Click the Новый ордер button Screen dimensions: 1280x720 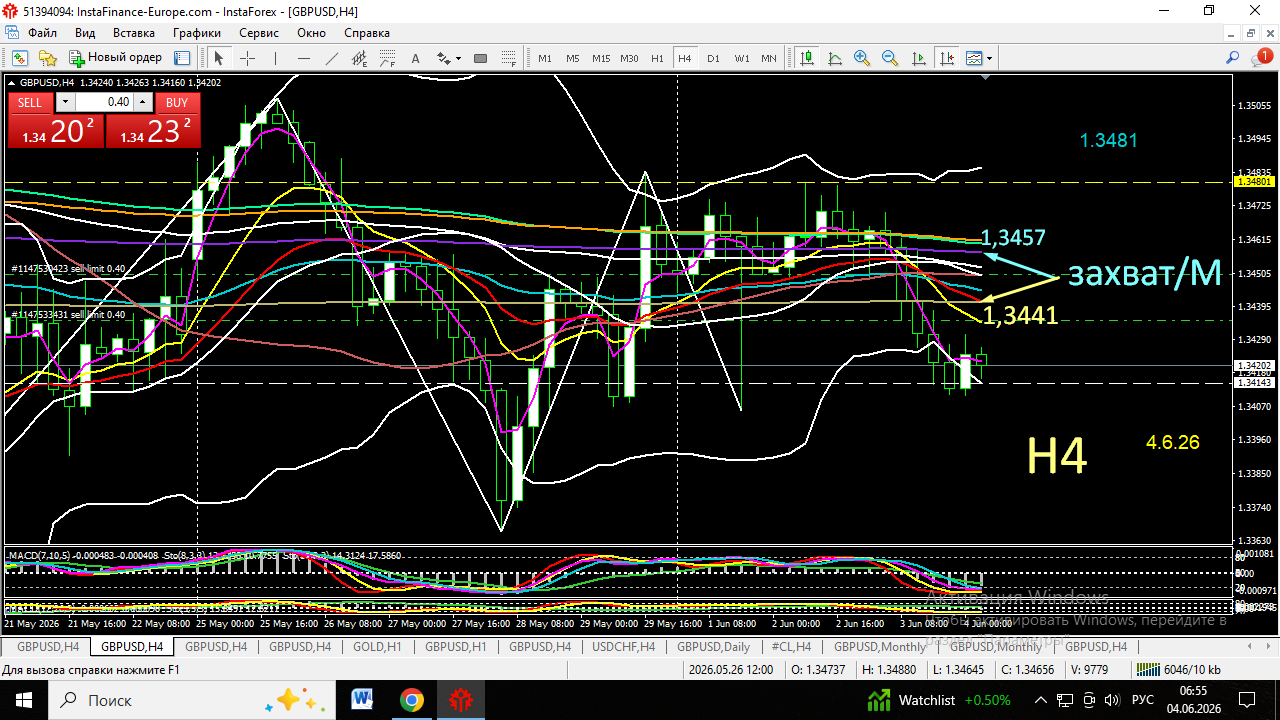(115, 58)
